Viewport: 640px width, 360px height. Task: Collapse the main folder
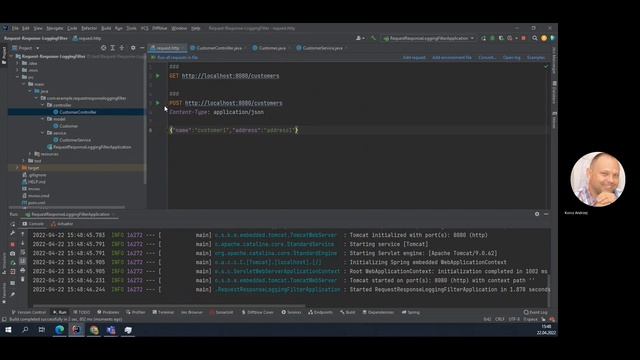point(24,84)
